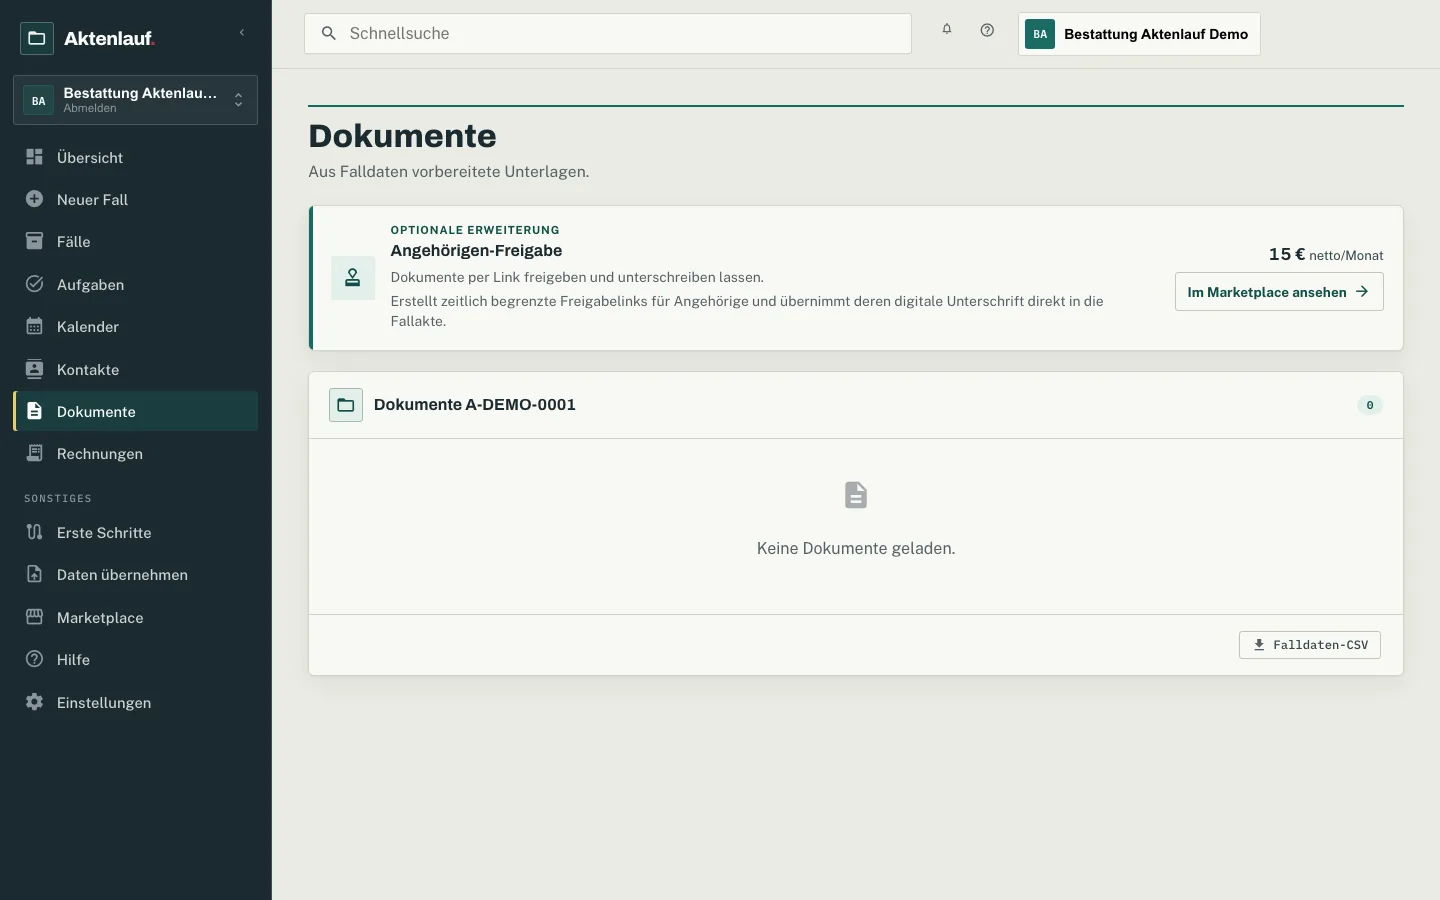This screenshot has height=900, width=1440.
Task: Open notifications via the bell icon
Action: (947, 30)
